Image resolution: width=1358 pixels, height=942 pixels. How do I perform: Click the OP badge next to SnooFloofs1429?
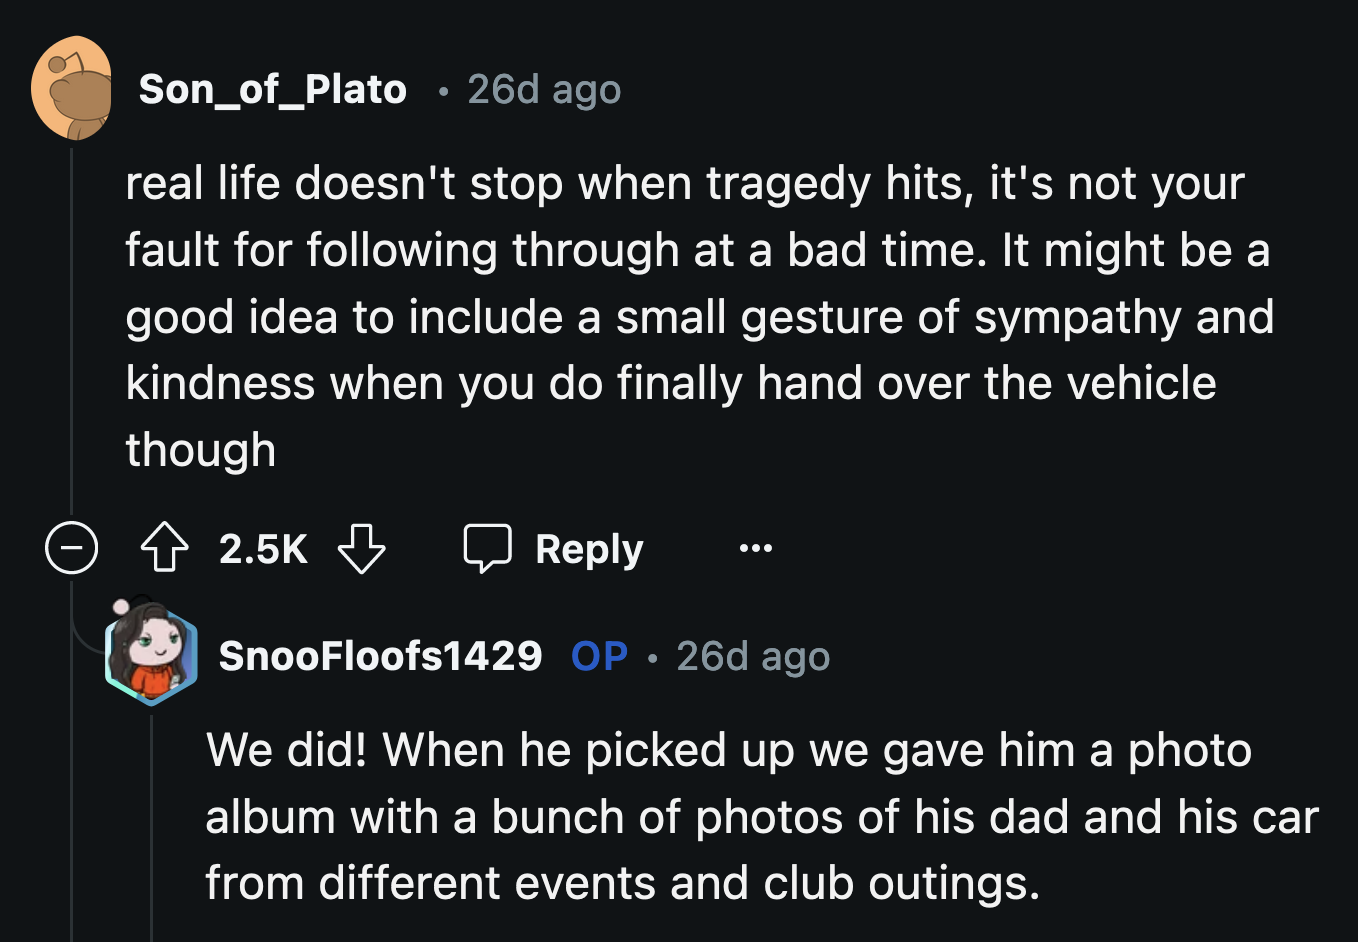599,655
